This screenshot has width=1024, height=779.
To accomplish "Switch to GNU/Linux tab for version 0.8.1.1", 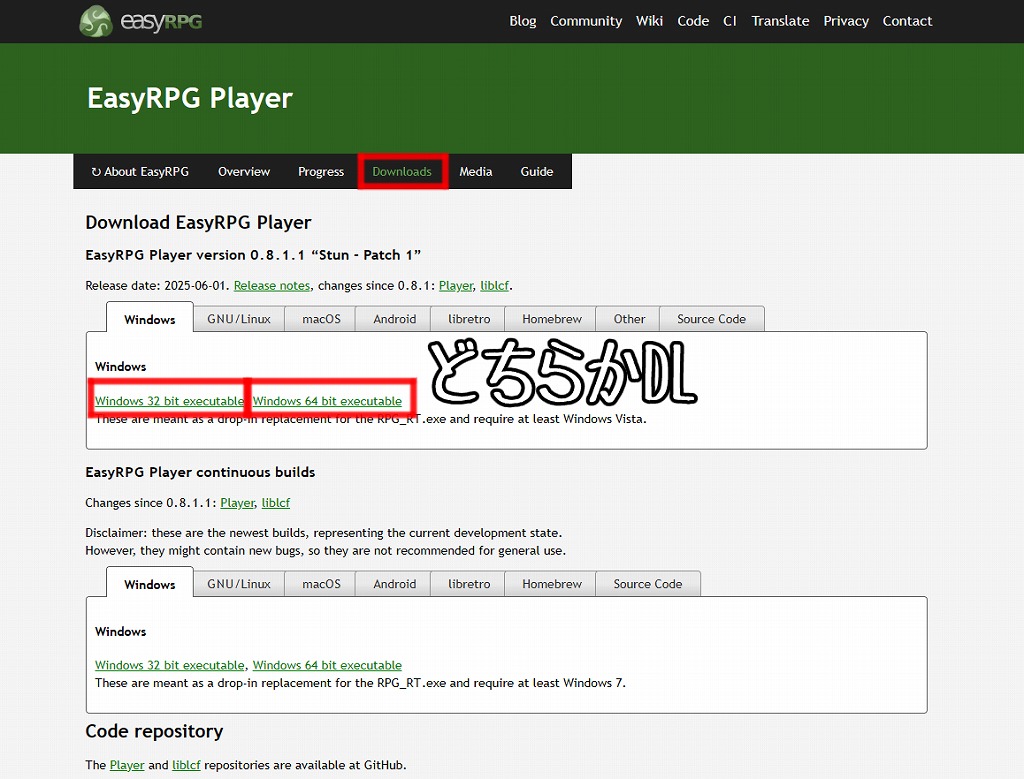I will click(x=239, y=319).
